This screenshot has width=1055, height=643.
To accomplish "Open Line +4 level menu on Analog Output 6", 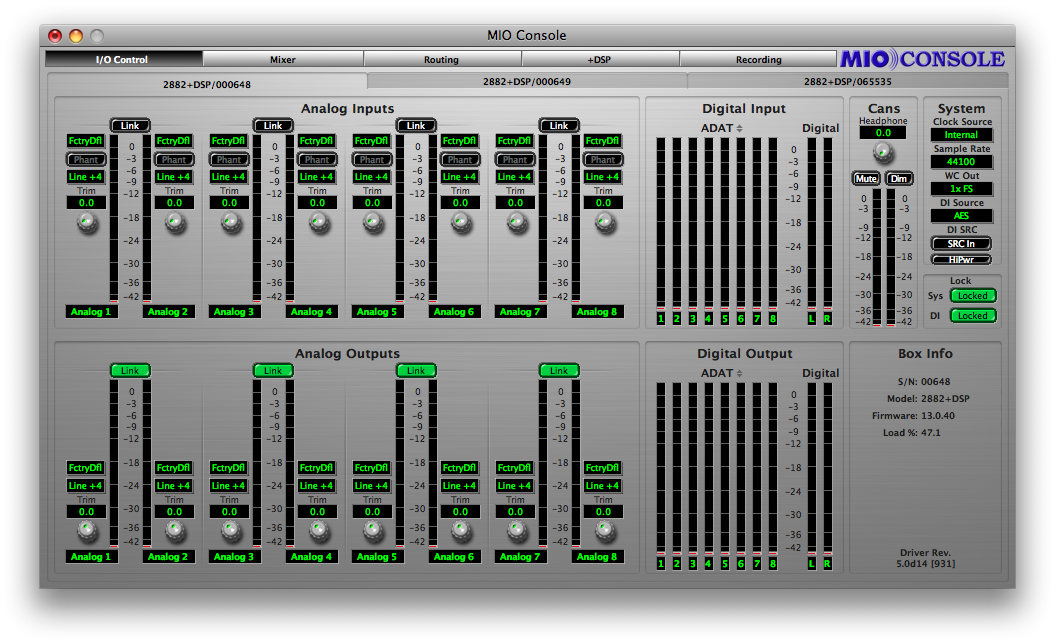I will (460, 486).
